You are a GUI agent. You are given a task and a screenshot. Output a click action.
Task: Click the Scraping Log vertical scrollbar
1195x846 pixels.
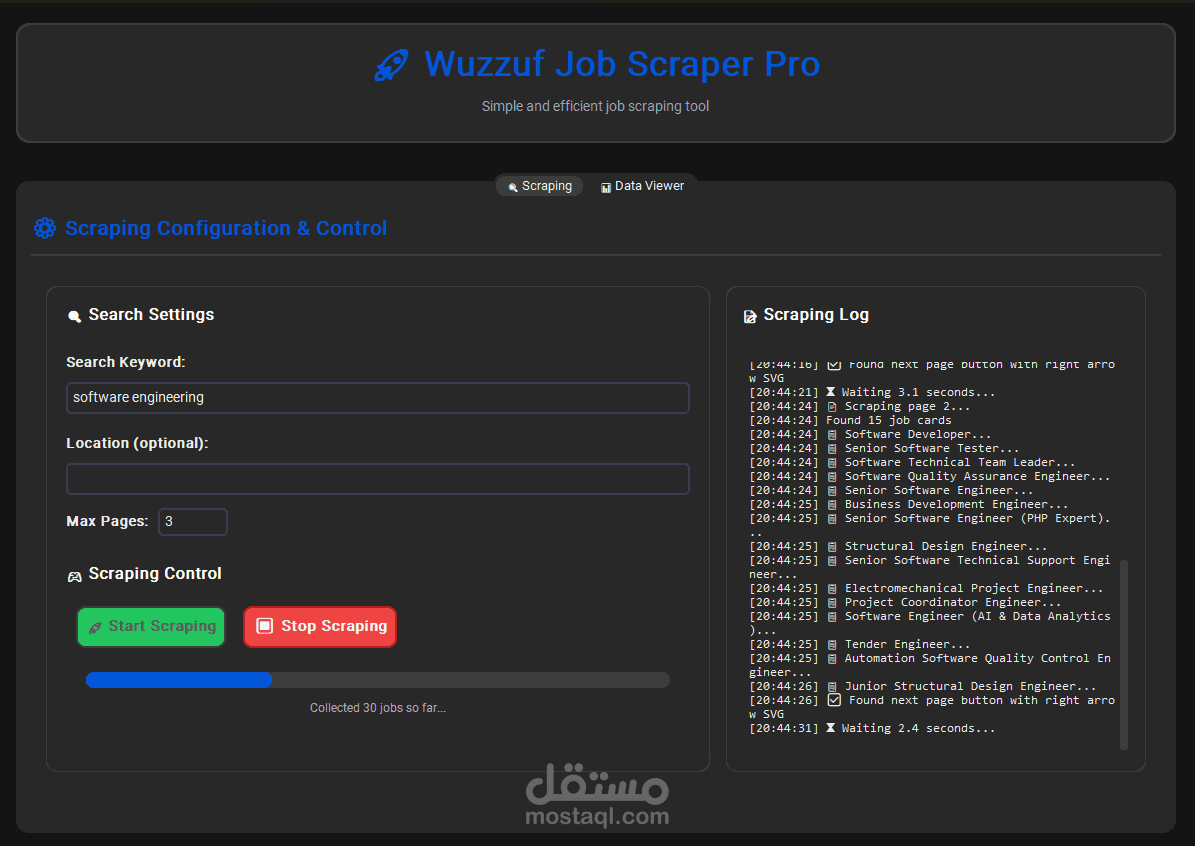1123,654
